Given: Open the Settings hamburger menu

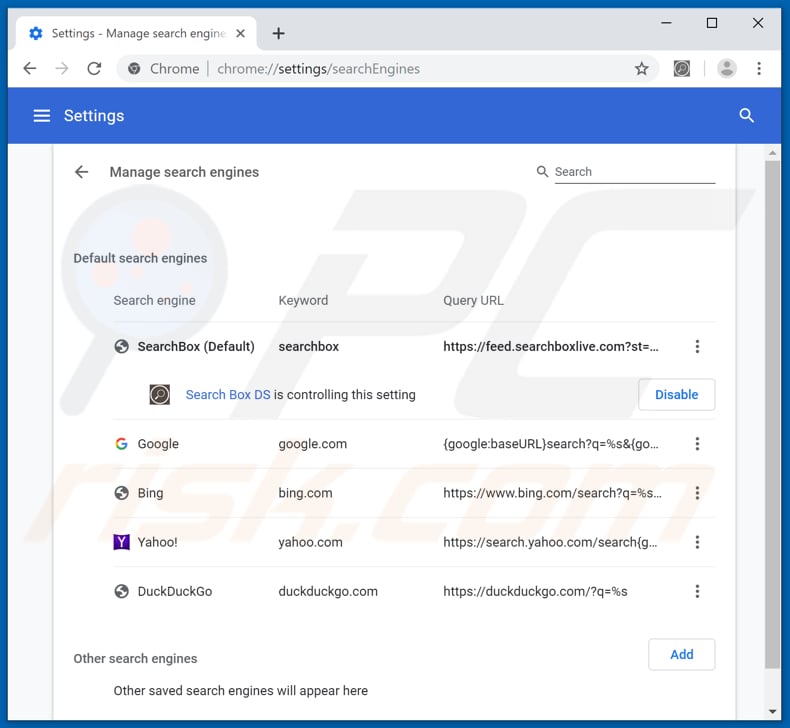Looking at the screenshot, I should [x=42, y=116].
